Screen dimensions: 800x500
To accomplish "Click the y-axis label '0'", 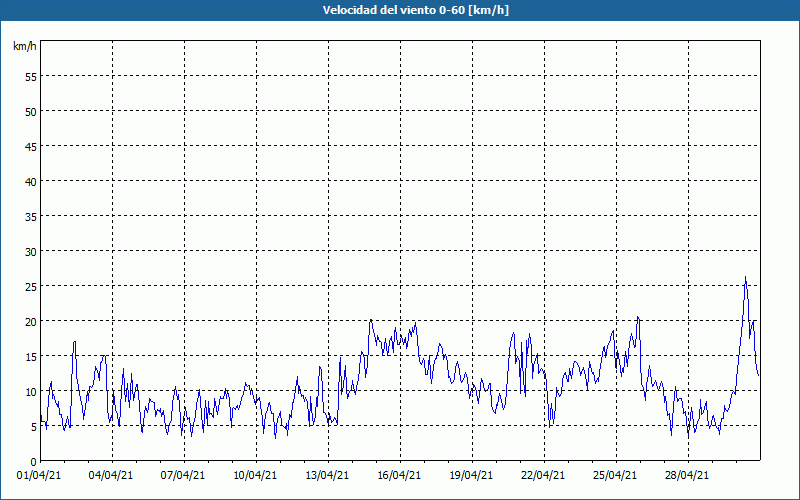I will [34, 462].
